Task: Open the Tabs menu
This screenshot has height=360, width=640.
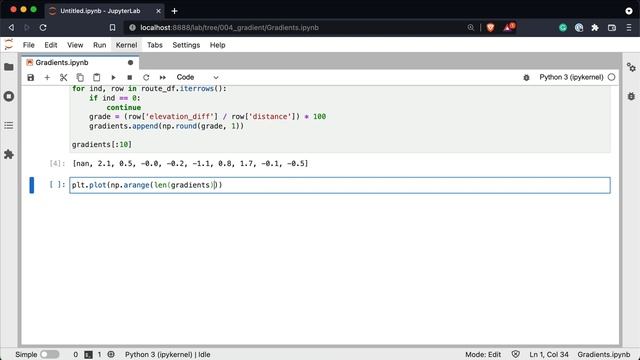Action: (x=155, y=45)
